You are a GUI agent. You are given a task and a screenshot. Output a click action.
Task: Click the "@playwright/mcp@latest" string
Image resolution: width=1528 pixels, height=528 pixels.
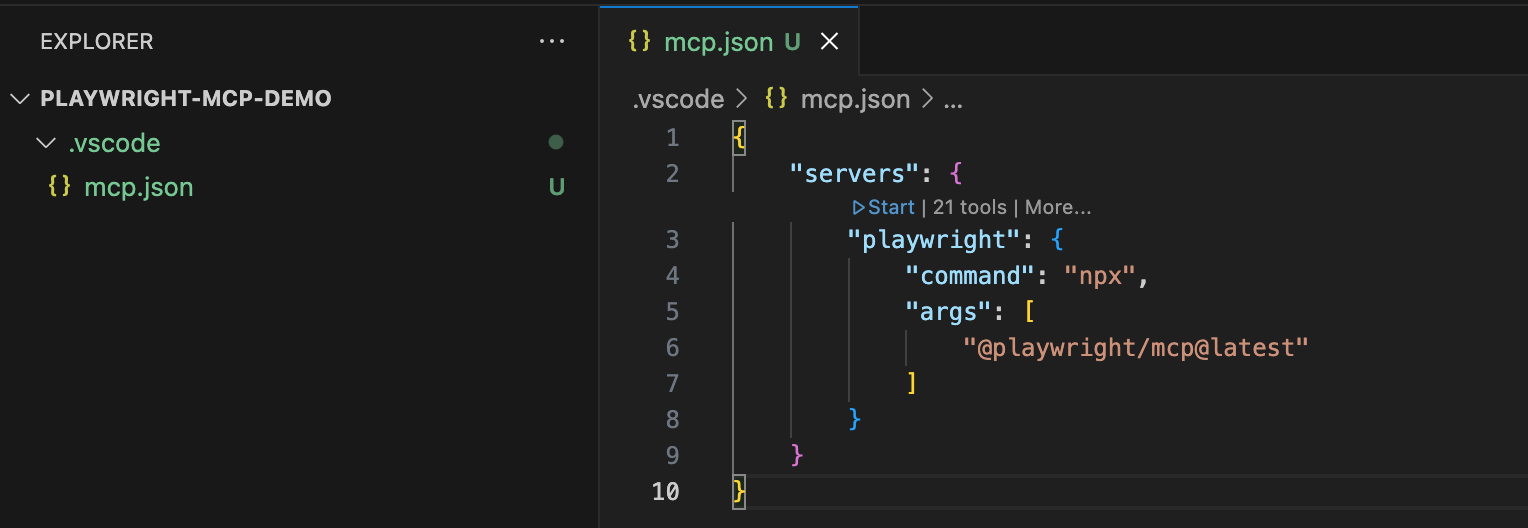(x=1136, y=348)
